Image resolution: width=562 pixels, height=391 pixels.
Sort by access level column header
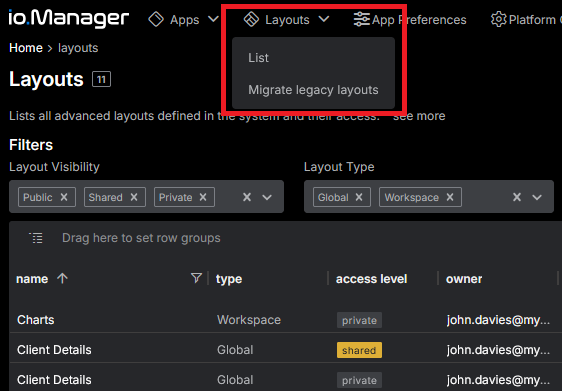371,278
